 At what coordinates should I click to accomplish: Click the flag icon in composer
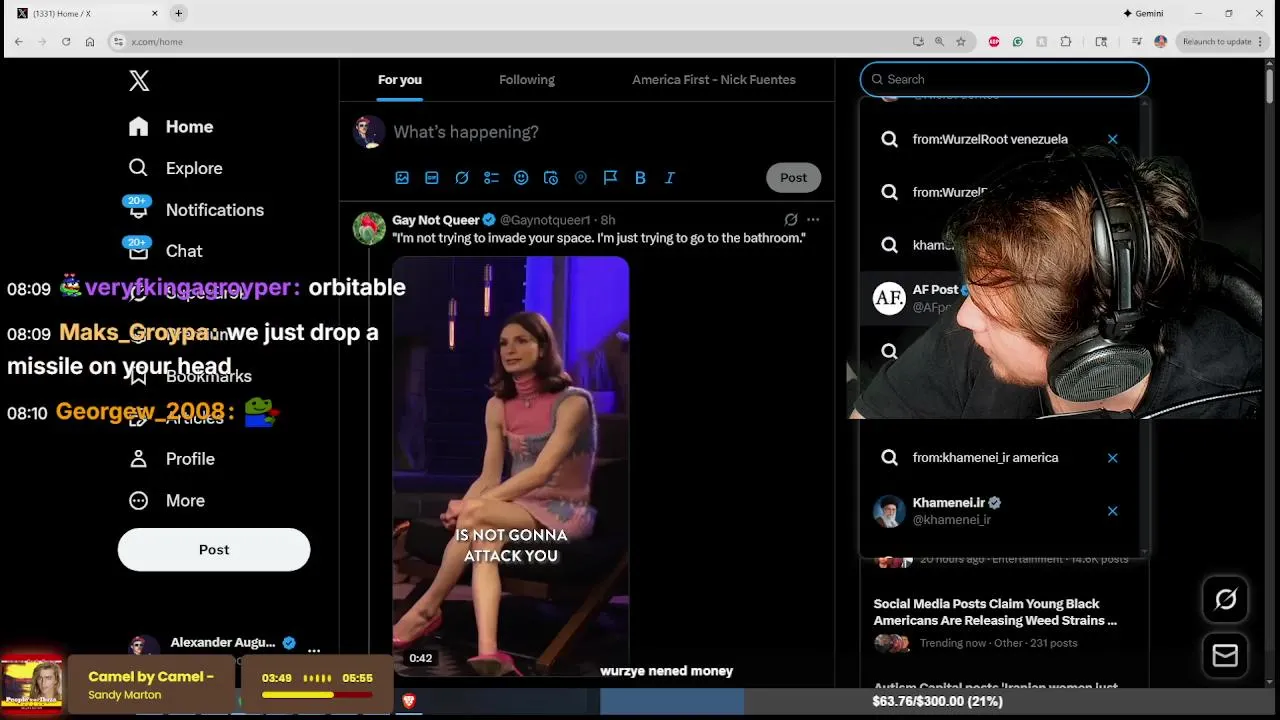611,178
